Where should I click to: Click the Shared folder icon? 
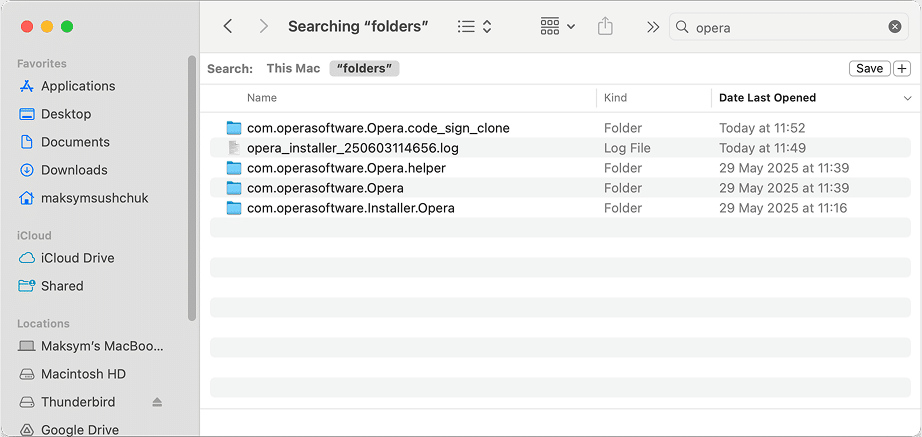26,286
